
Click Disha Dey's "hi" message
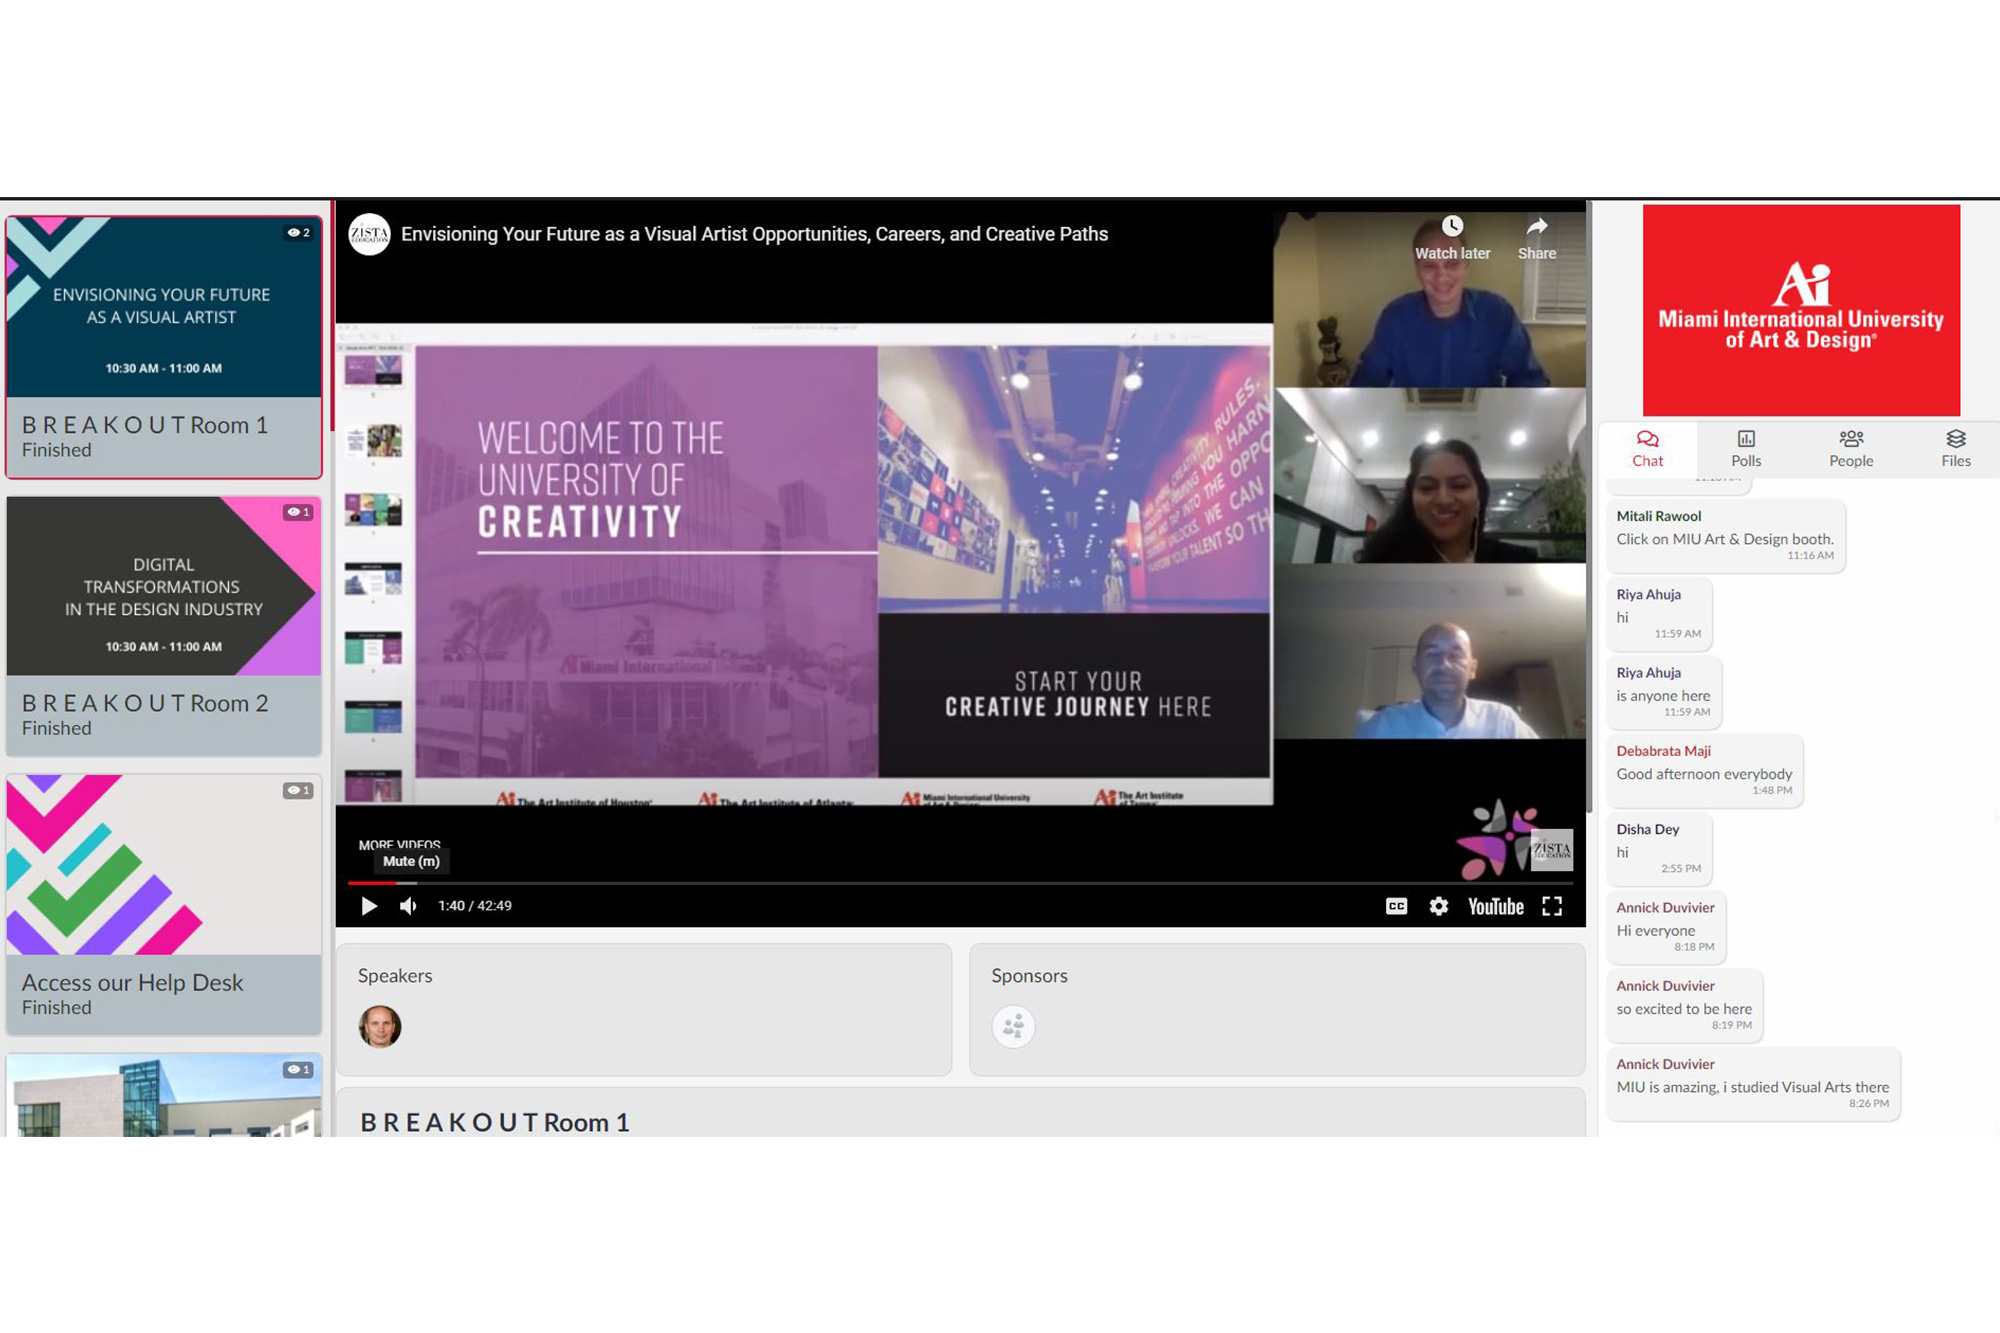pyautogui.click(x=1659, y=849)
